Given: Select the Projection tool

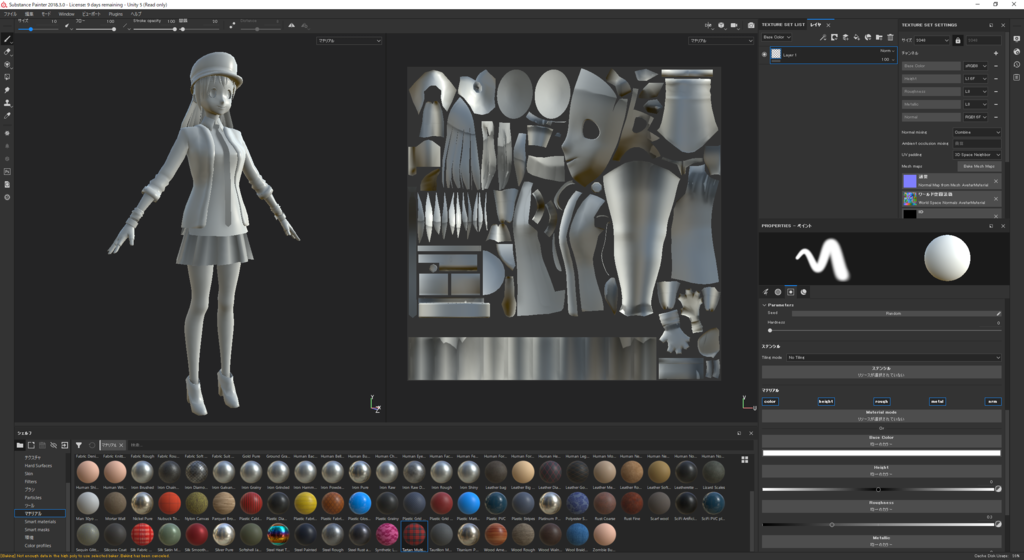Looking at the screenshot, I should click(x=7, y=65).
